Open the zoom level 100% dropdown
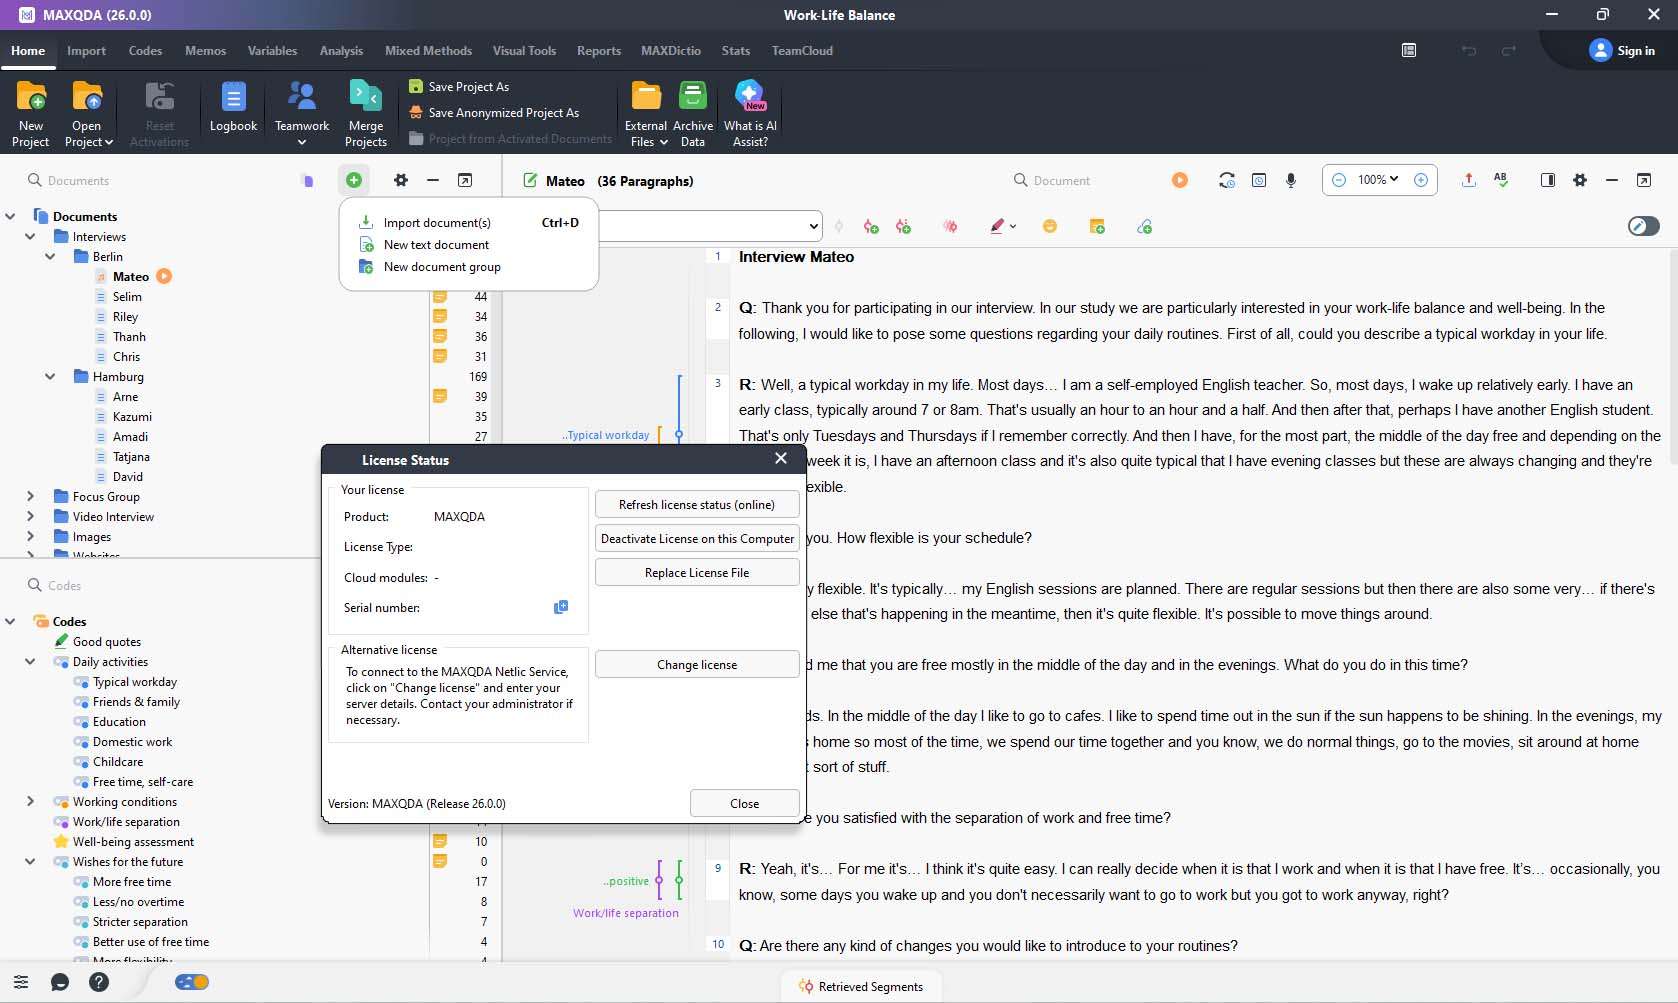The height and width of the screenshot is (1003, 1678). [1379, 180]
